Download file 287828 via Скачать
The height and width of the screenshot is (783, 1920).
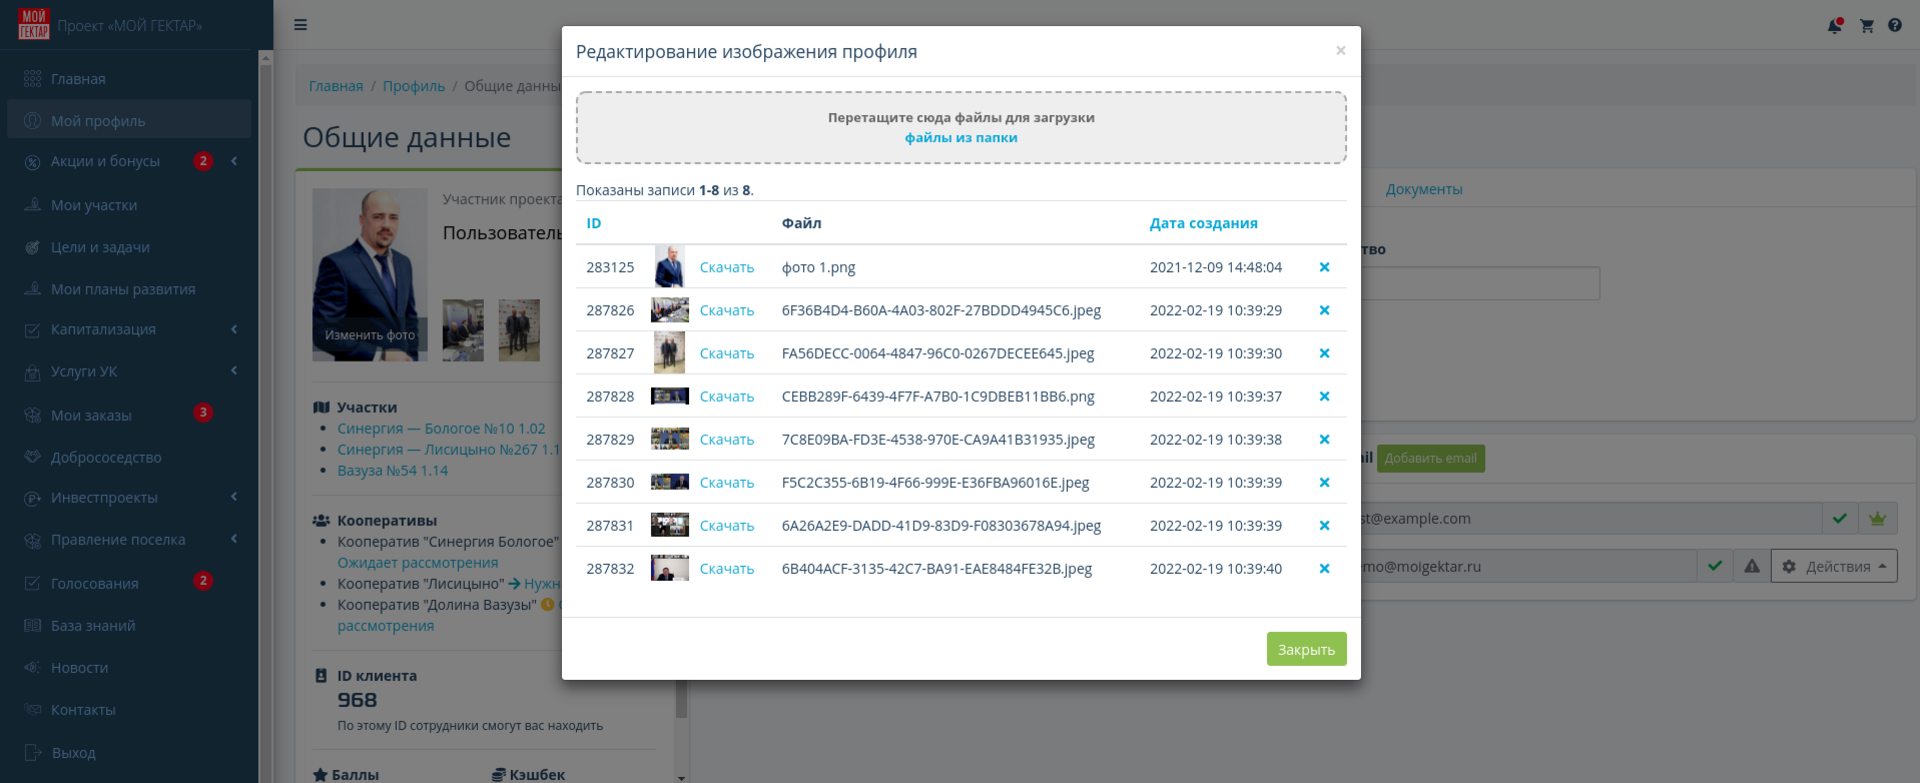(x=727, y=396)
